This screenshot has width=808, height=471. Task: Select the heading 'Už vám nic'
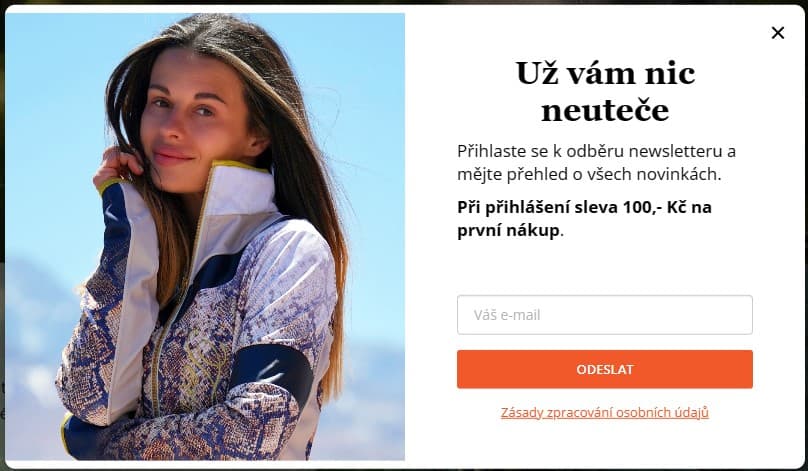click(x=605, y=73)
